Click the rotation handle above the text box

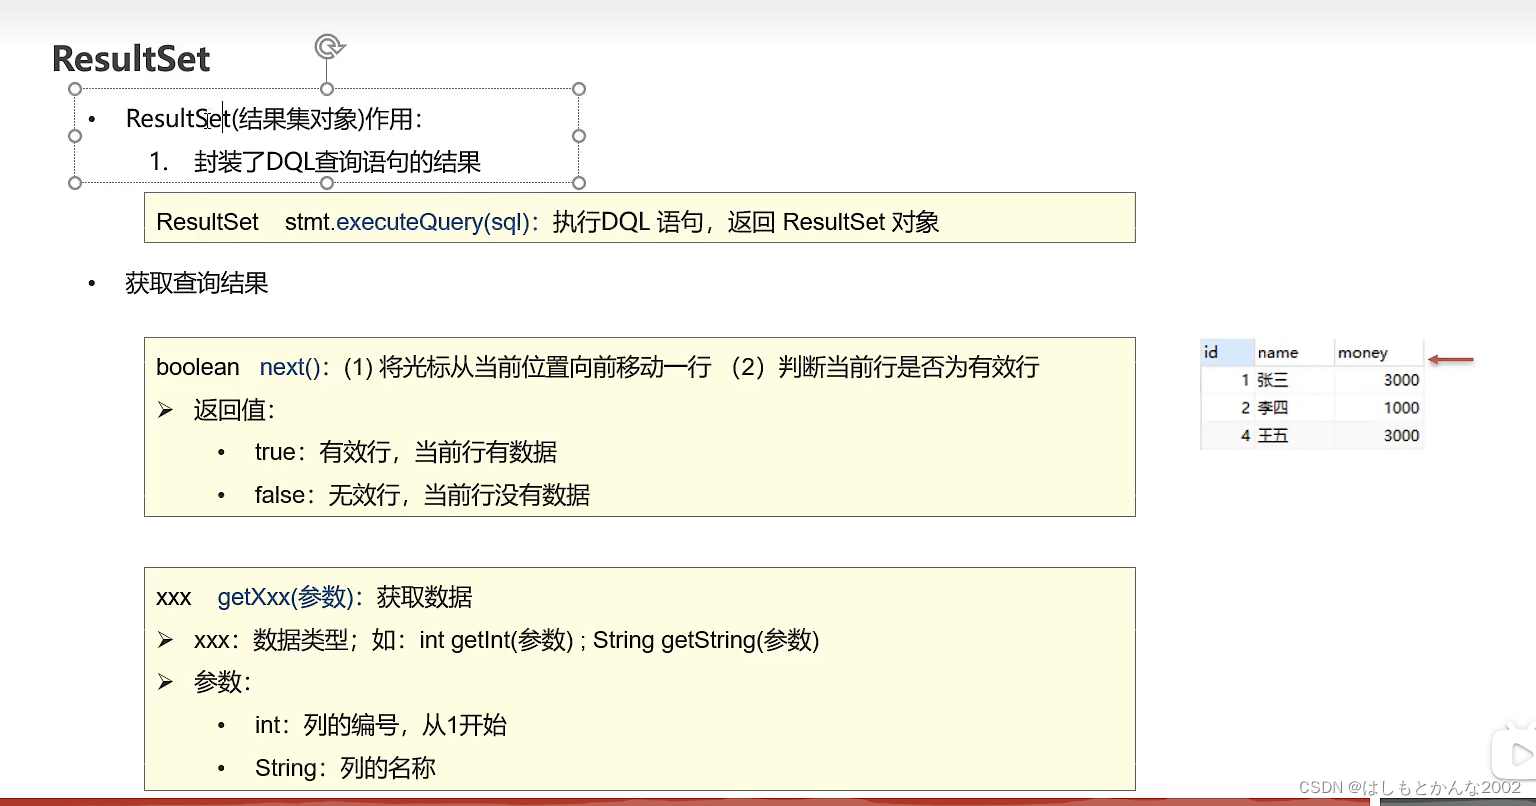[x=329, y=46]
